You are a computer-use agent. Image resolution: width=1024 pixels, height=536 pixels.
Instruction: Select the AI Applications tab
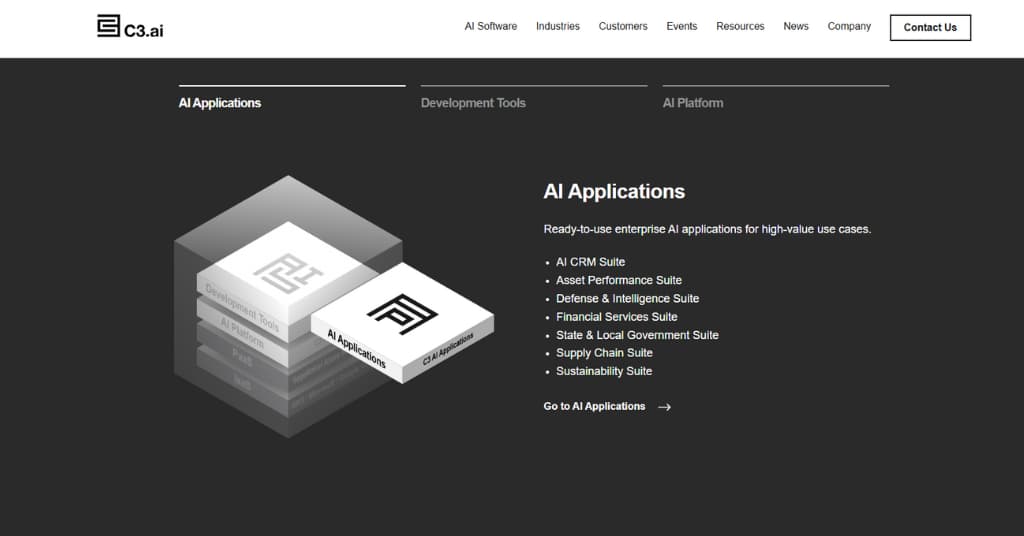(220, 102)
